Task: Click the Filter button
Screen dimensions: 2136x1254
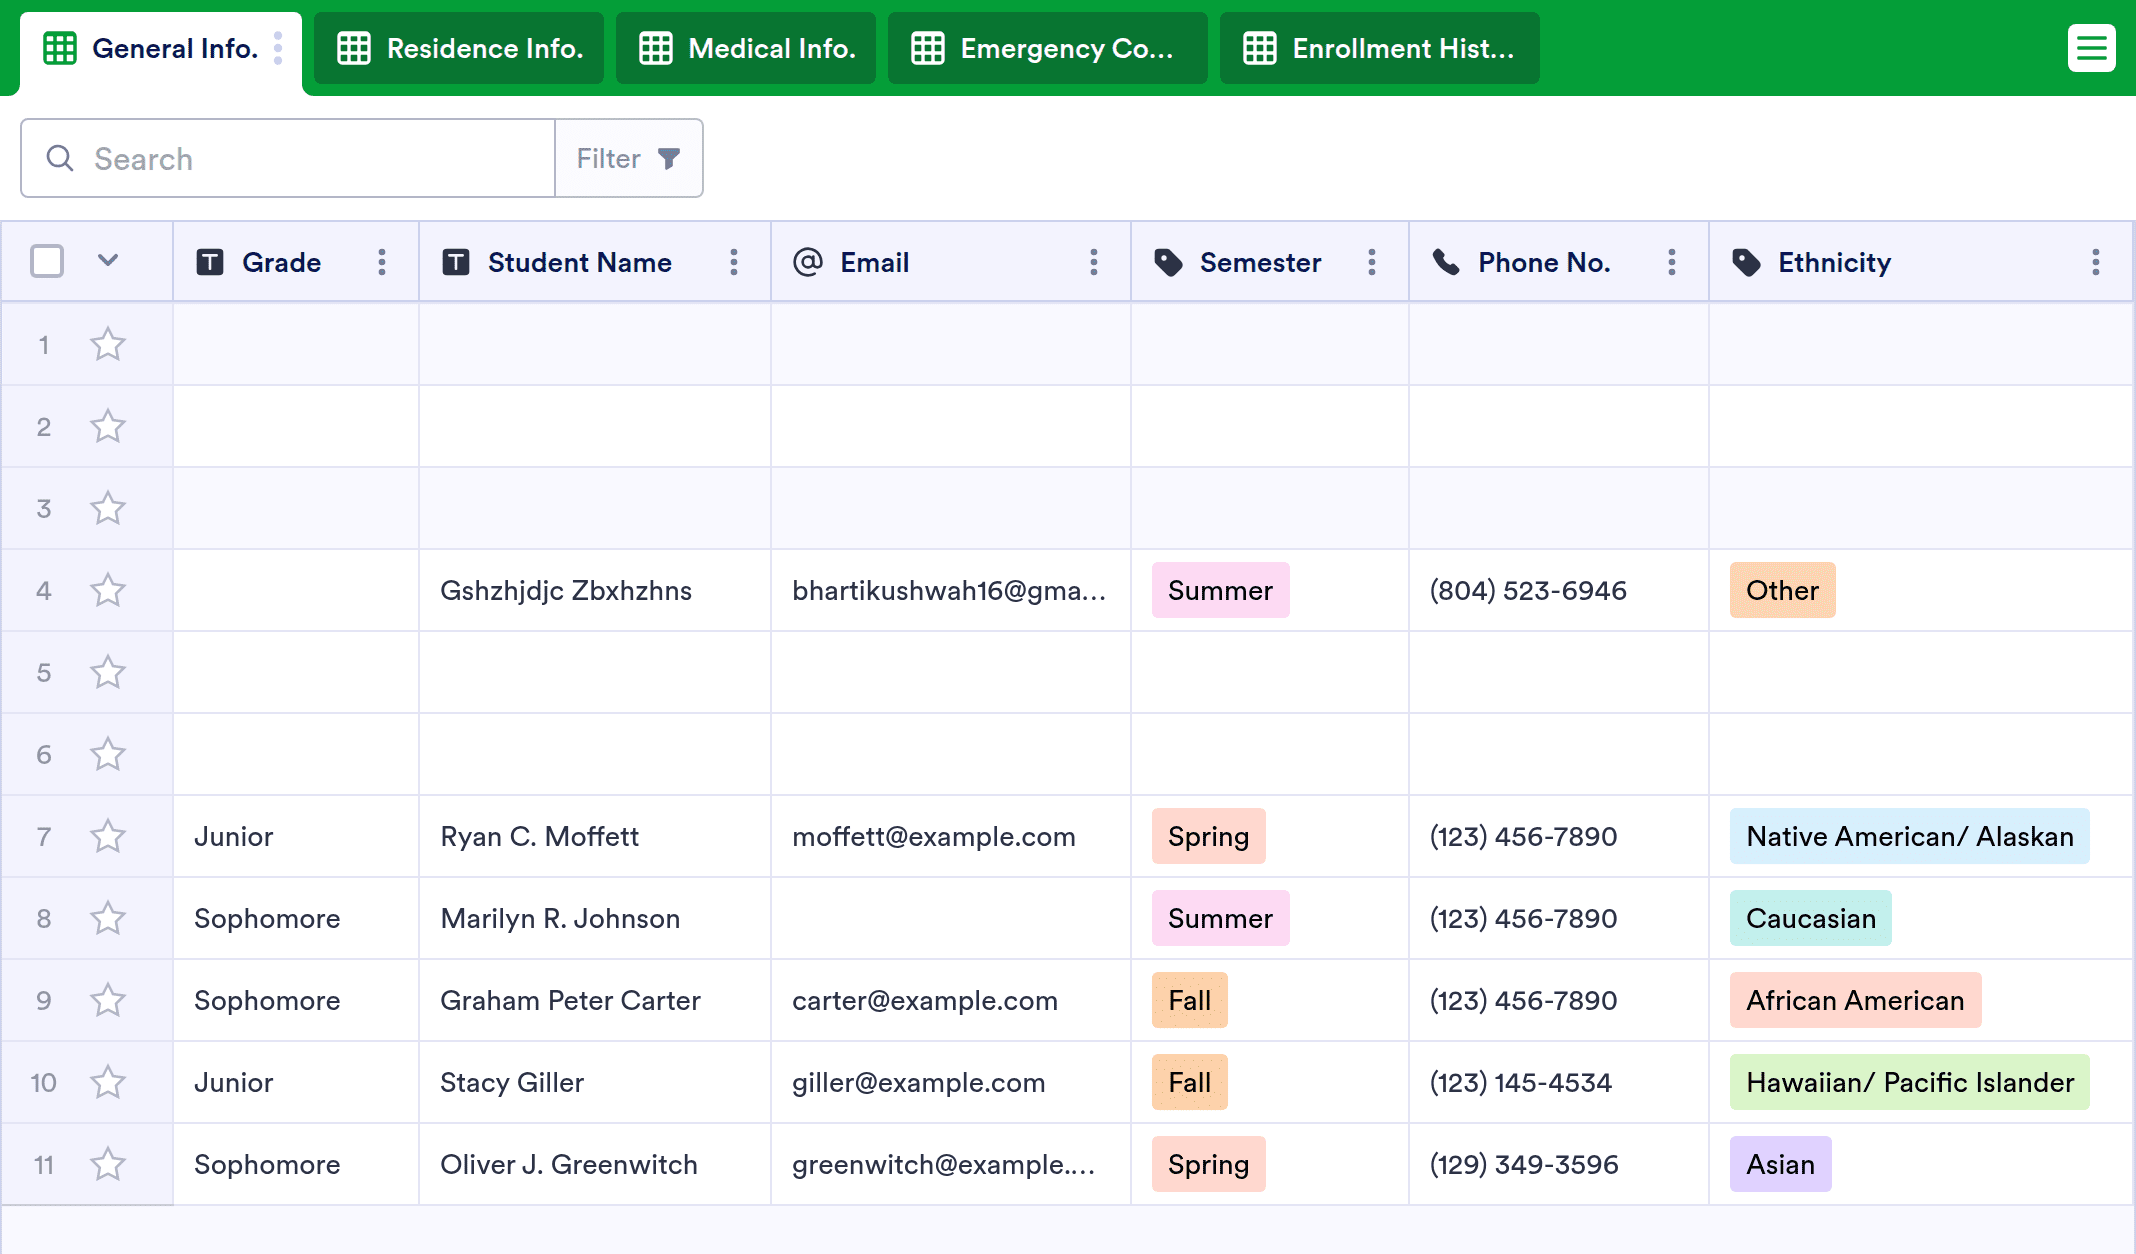Action: point(609,158)
